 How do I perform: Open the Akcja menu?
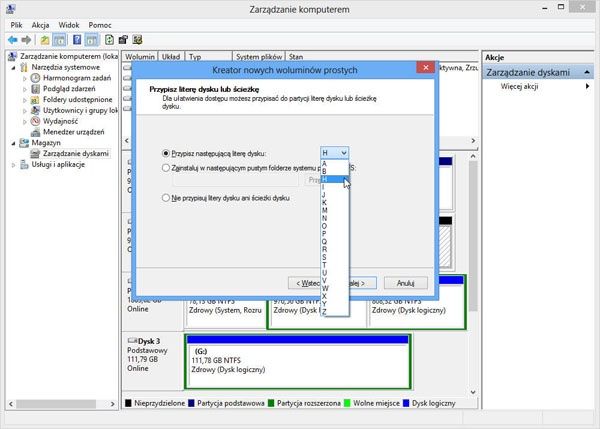tap(40, 25)
